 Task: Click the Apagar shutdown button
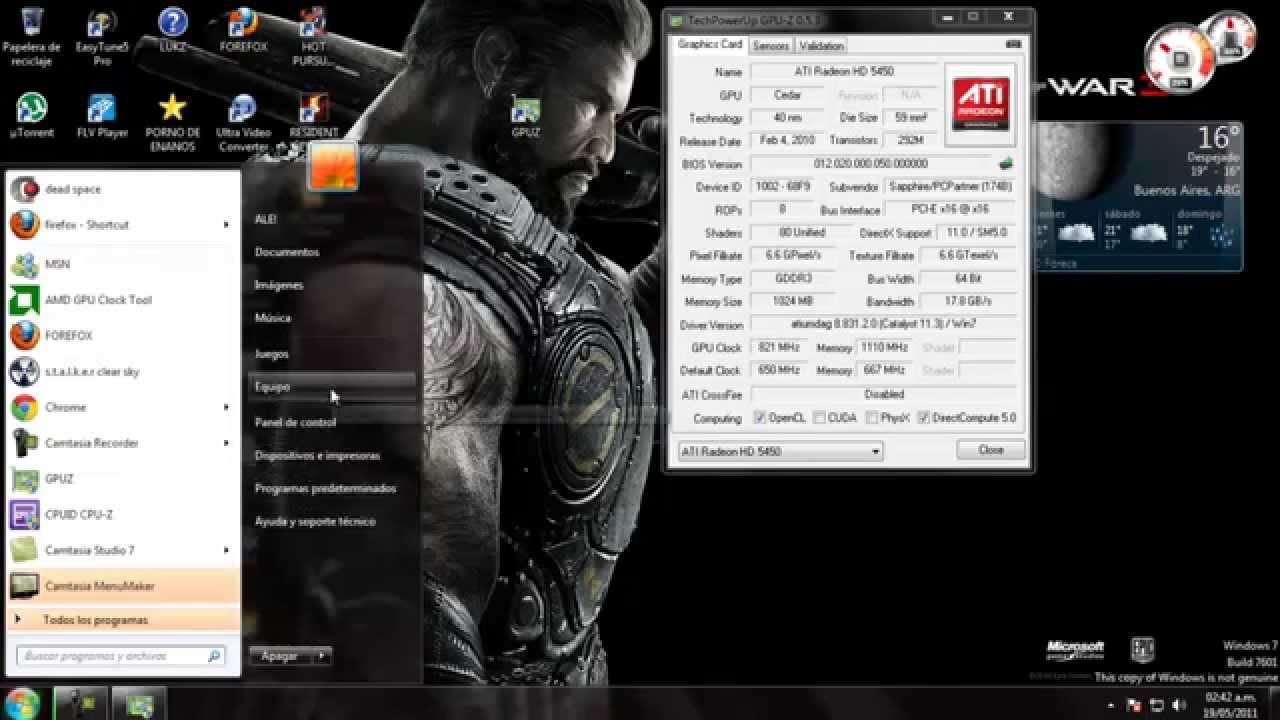pos(280,656)
